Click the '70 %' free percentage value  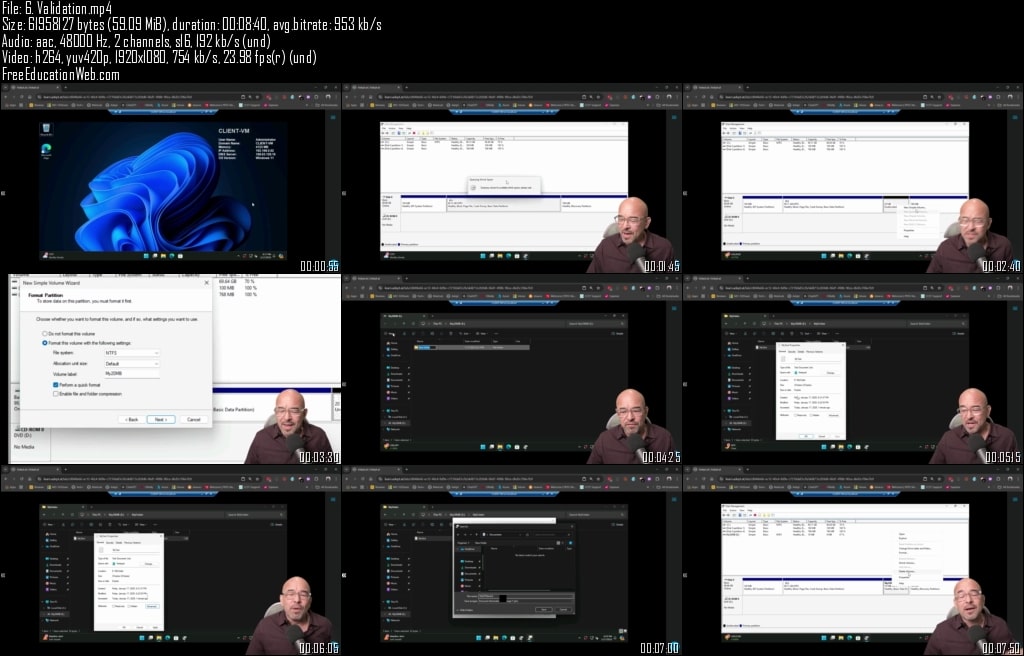250,281
